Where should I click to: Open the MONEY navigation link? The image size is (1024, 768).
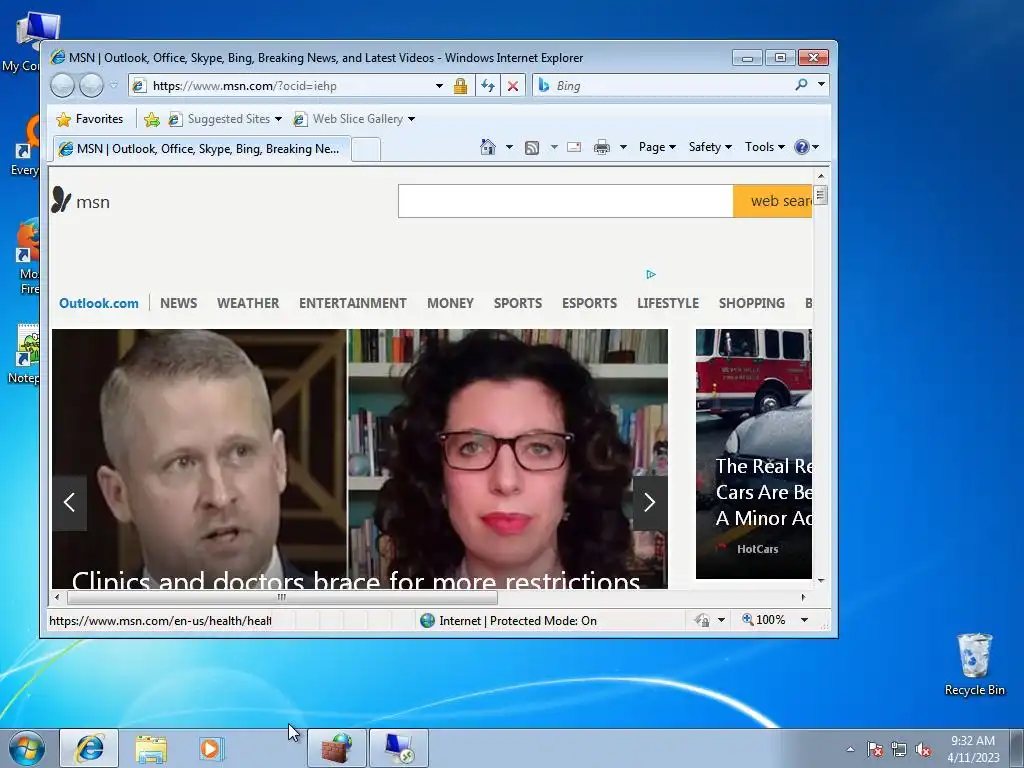click(450, 303)
